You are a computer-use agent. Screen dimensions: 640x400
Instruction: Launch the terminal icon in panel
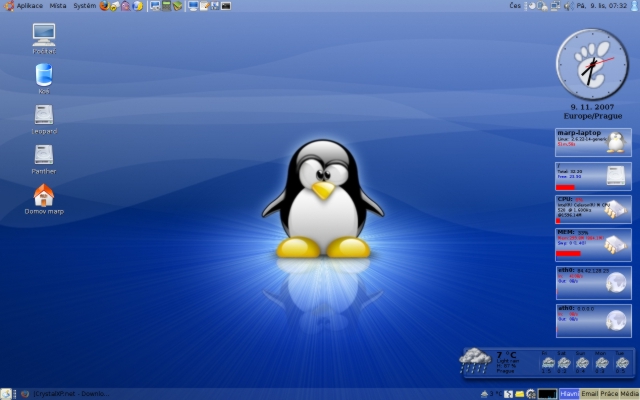point(226,6)
